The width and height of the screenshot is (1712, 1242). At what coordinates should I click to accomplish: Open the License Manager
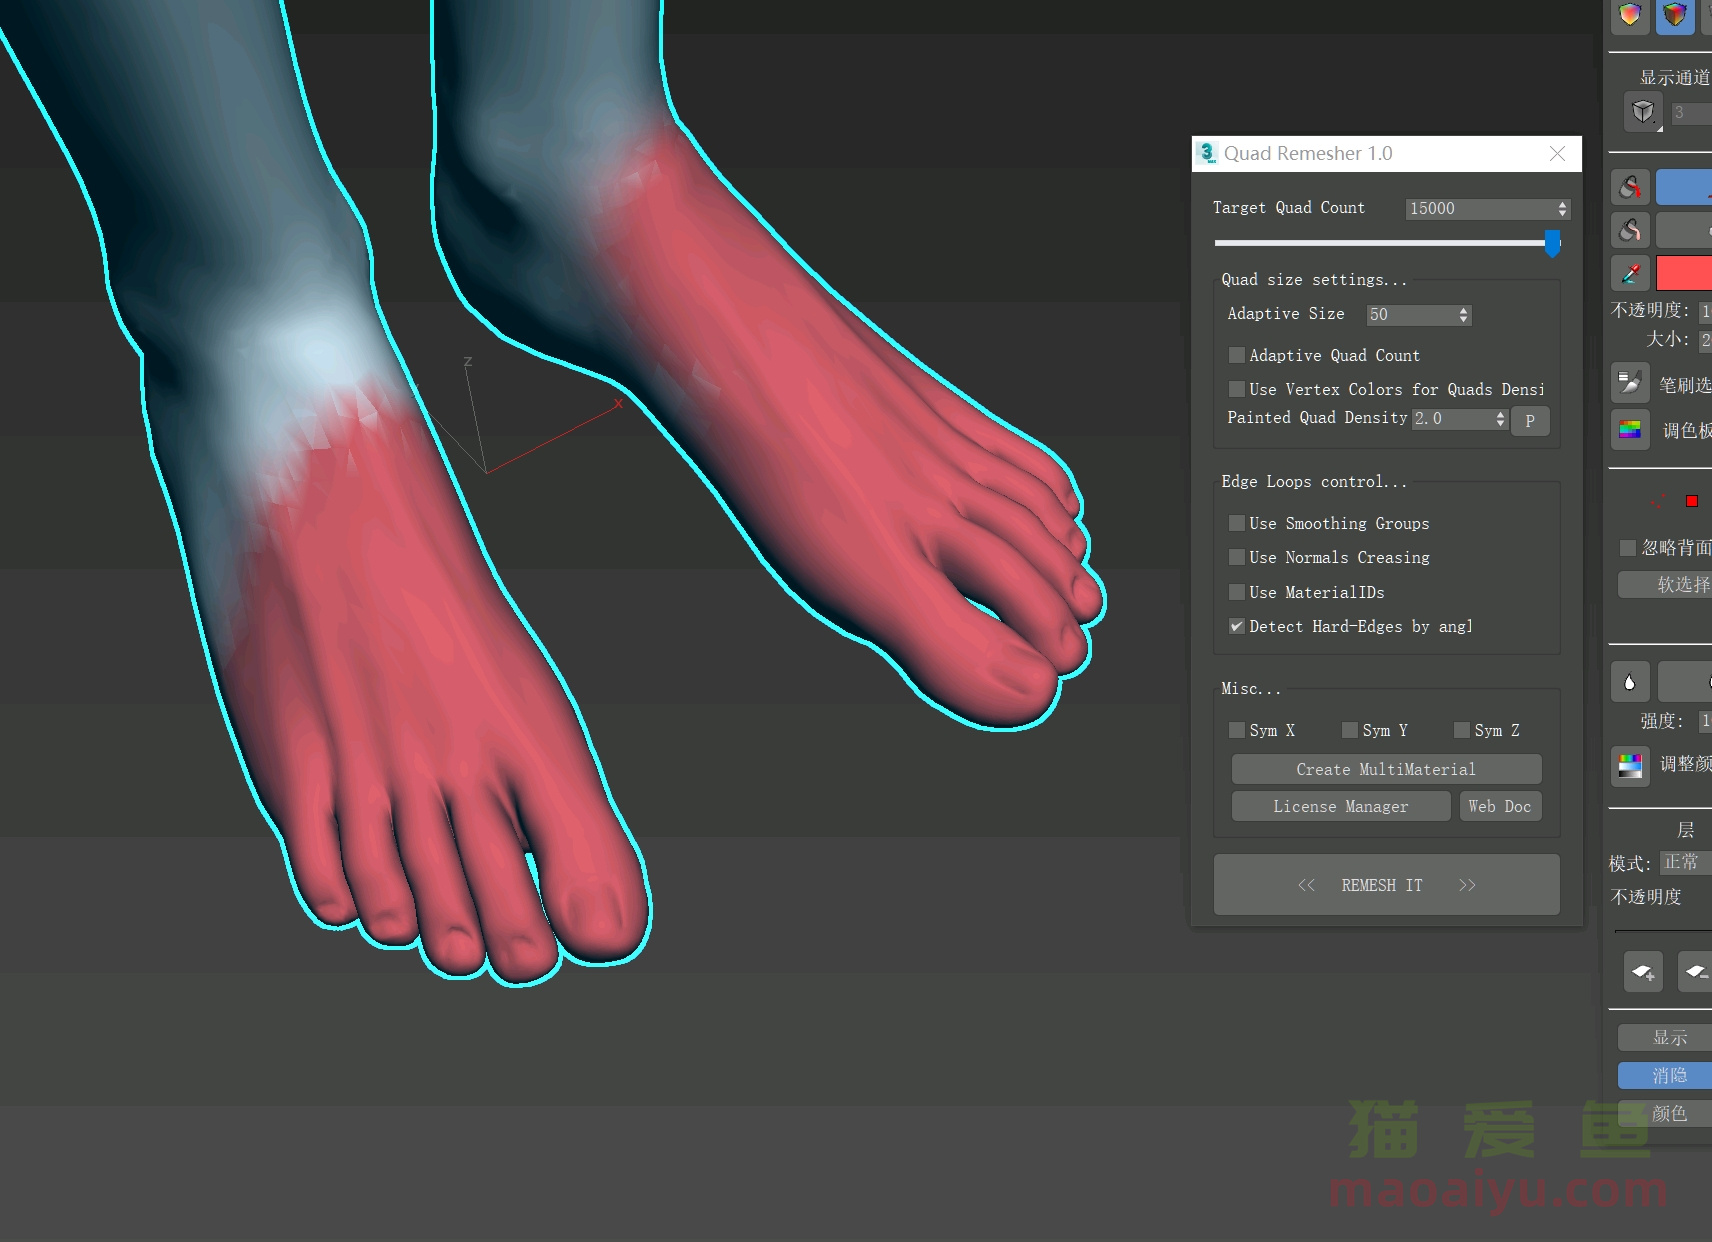(1340, 806)
